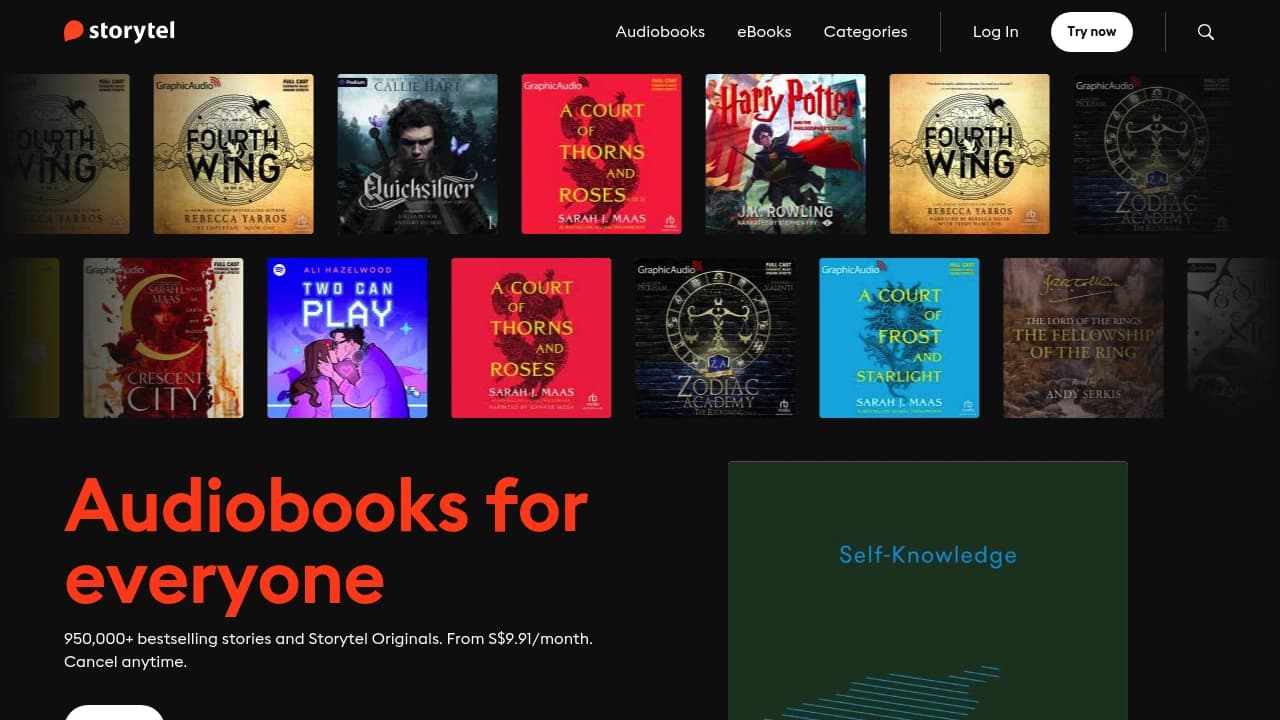Open the Quicksilver book cover
Screen dimensions: 1280x720
coord(417,154)
